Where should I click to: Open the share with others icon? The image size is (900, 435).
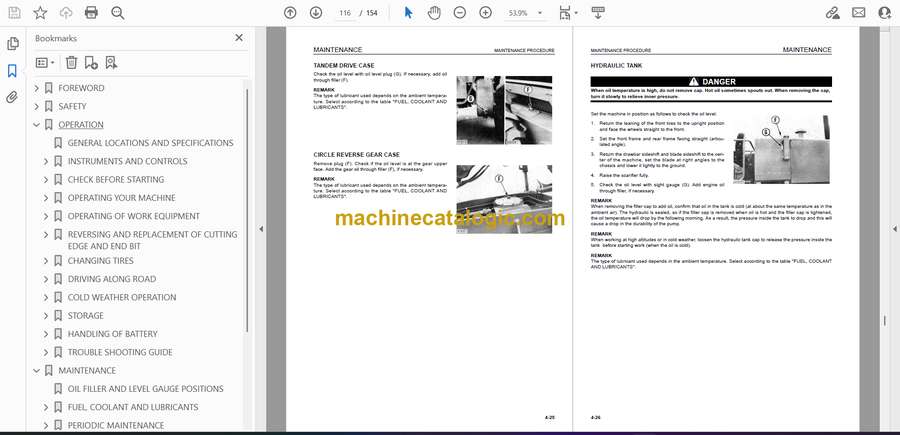(885, 13)
